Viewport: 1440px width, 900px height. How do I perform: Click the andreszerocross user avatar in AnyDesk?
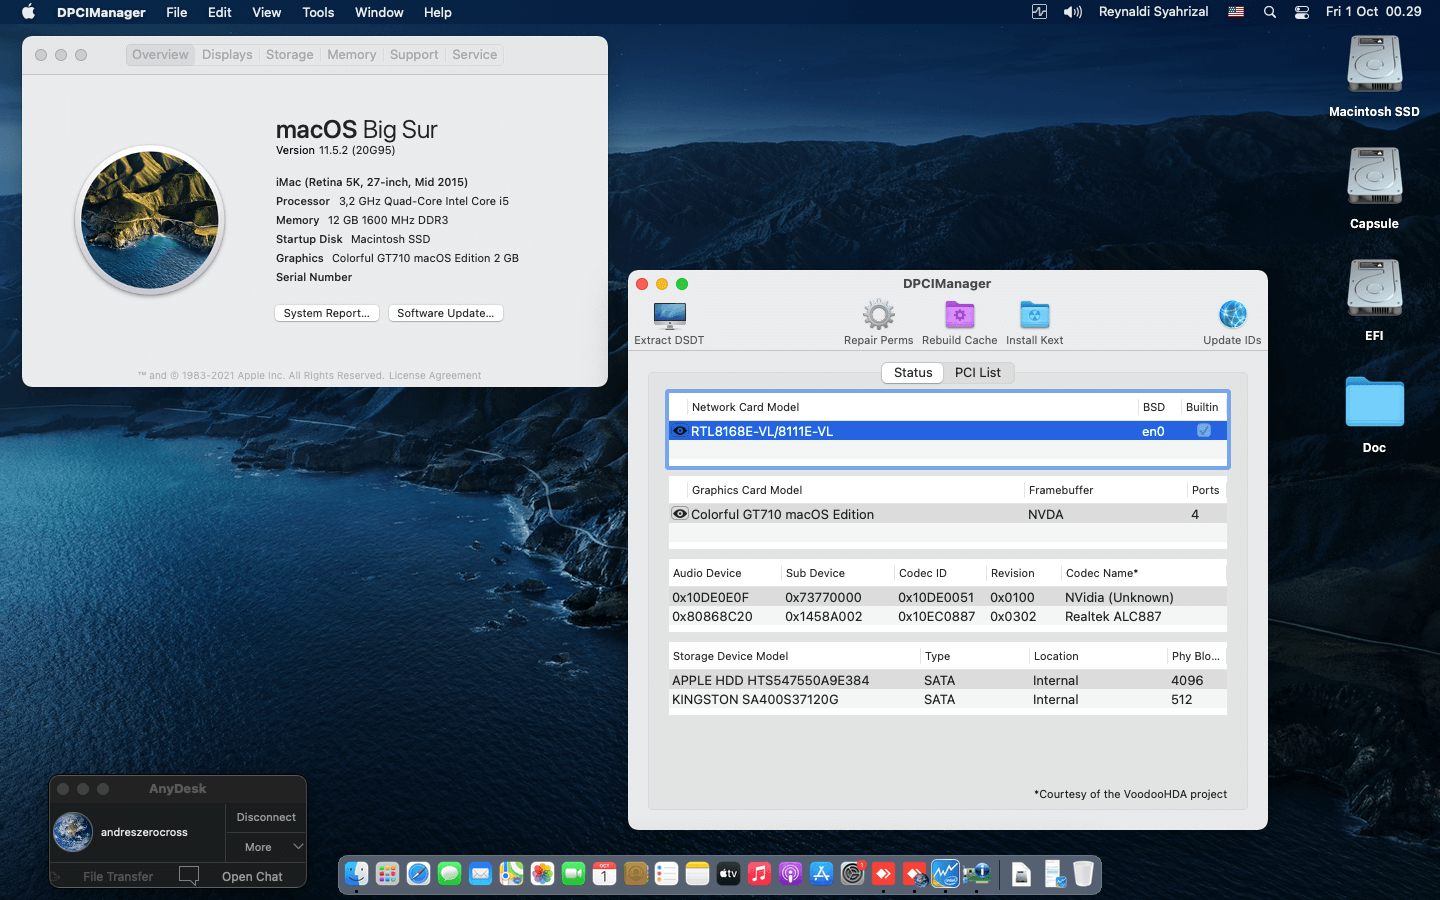[x=73, y=832]
